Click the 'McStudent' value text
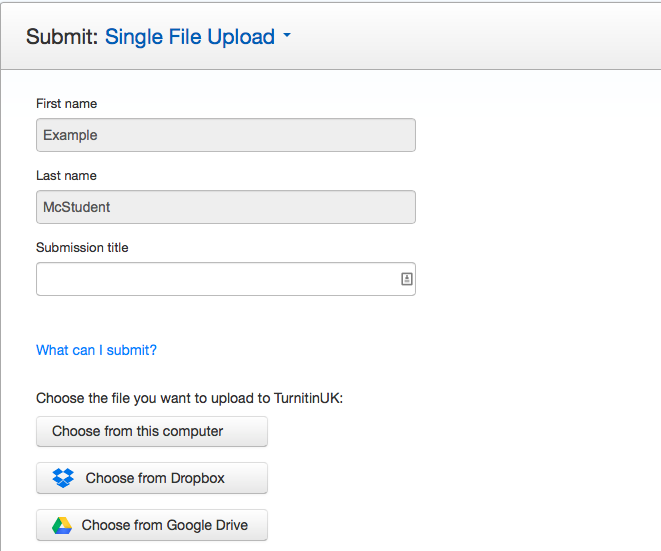The width and height of the screenshot is (661, 551). pyautogui.click(x=77, y=207)
